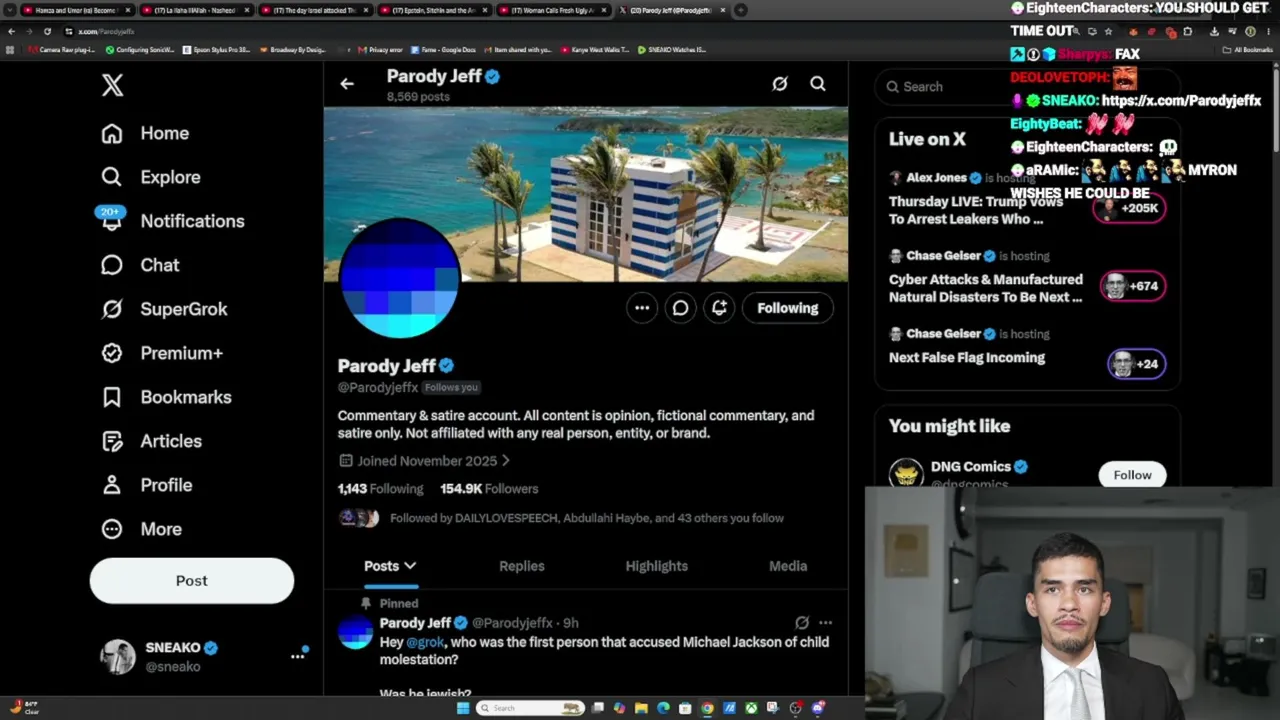Search Parody Jeff's posts with magnifier icon
The height and width of the screenshot is (720, 1280).
pyautogui.click(x=818, y=84)
